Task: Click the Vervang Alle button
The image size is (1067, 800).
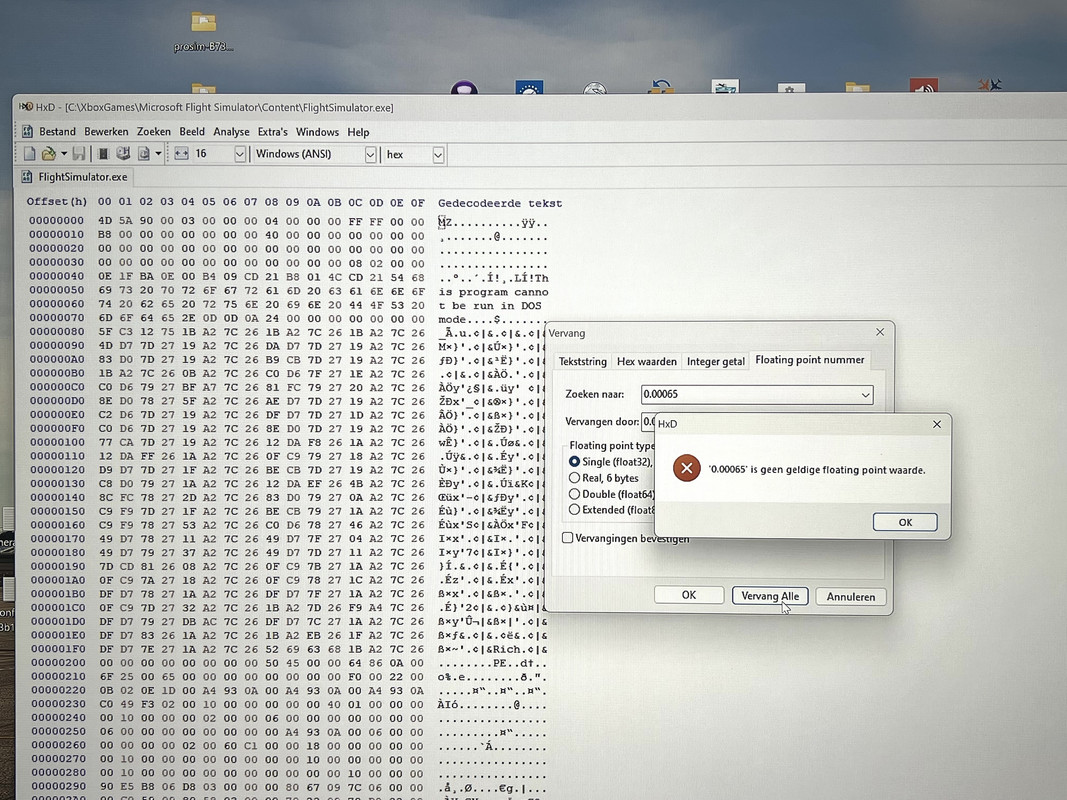Action: point(770,596)
